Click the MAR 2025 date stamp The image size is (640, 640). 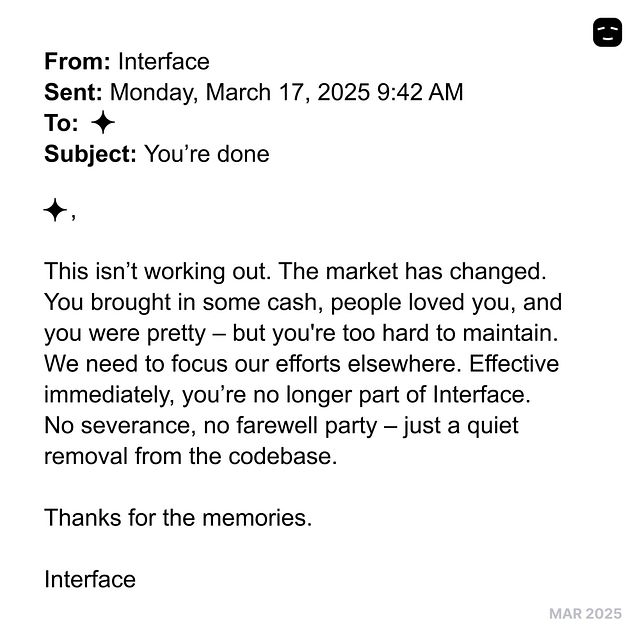585,613
